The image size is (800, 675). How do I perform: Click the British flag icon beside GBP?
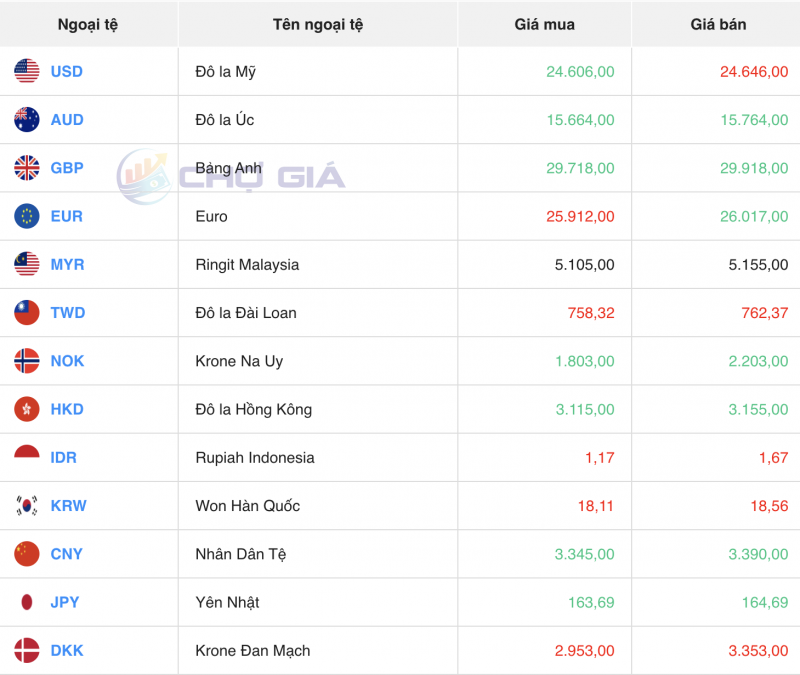click(x=27, y=168)
